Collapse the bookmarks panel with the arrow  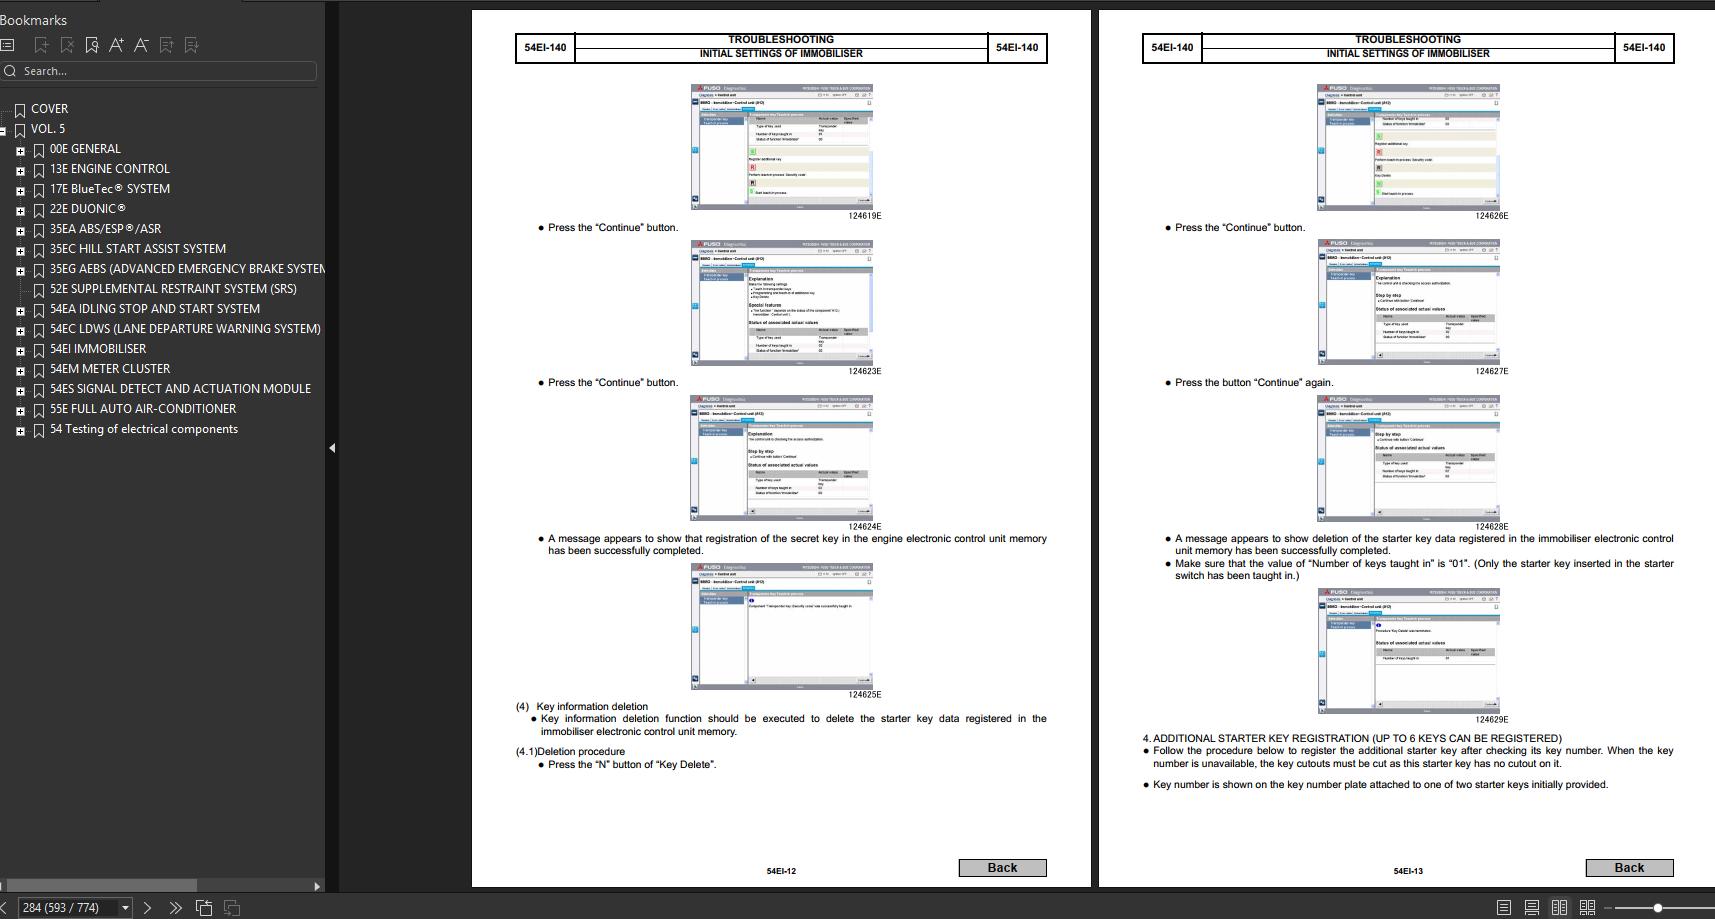(332, 448)
